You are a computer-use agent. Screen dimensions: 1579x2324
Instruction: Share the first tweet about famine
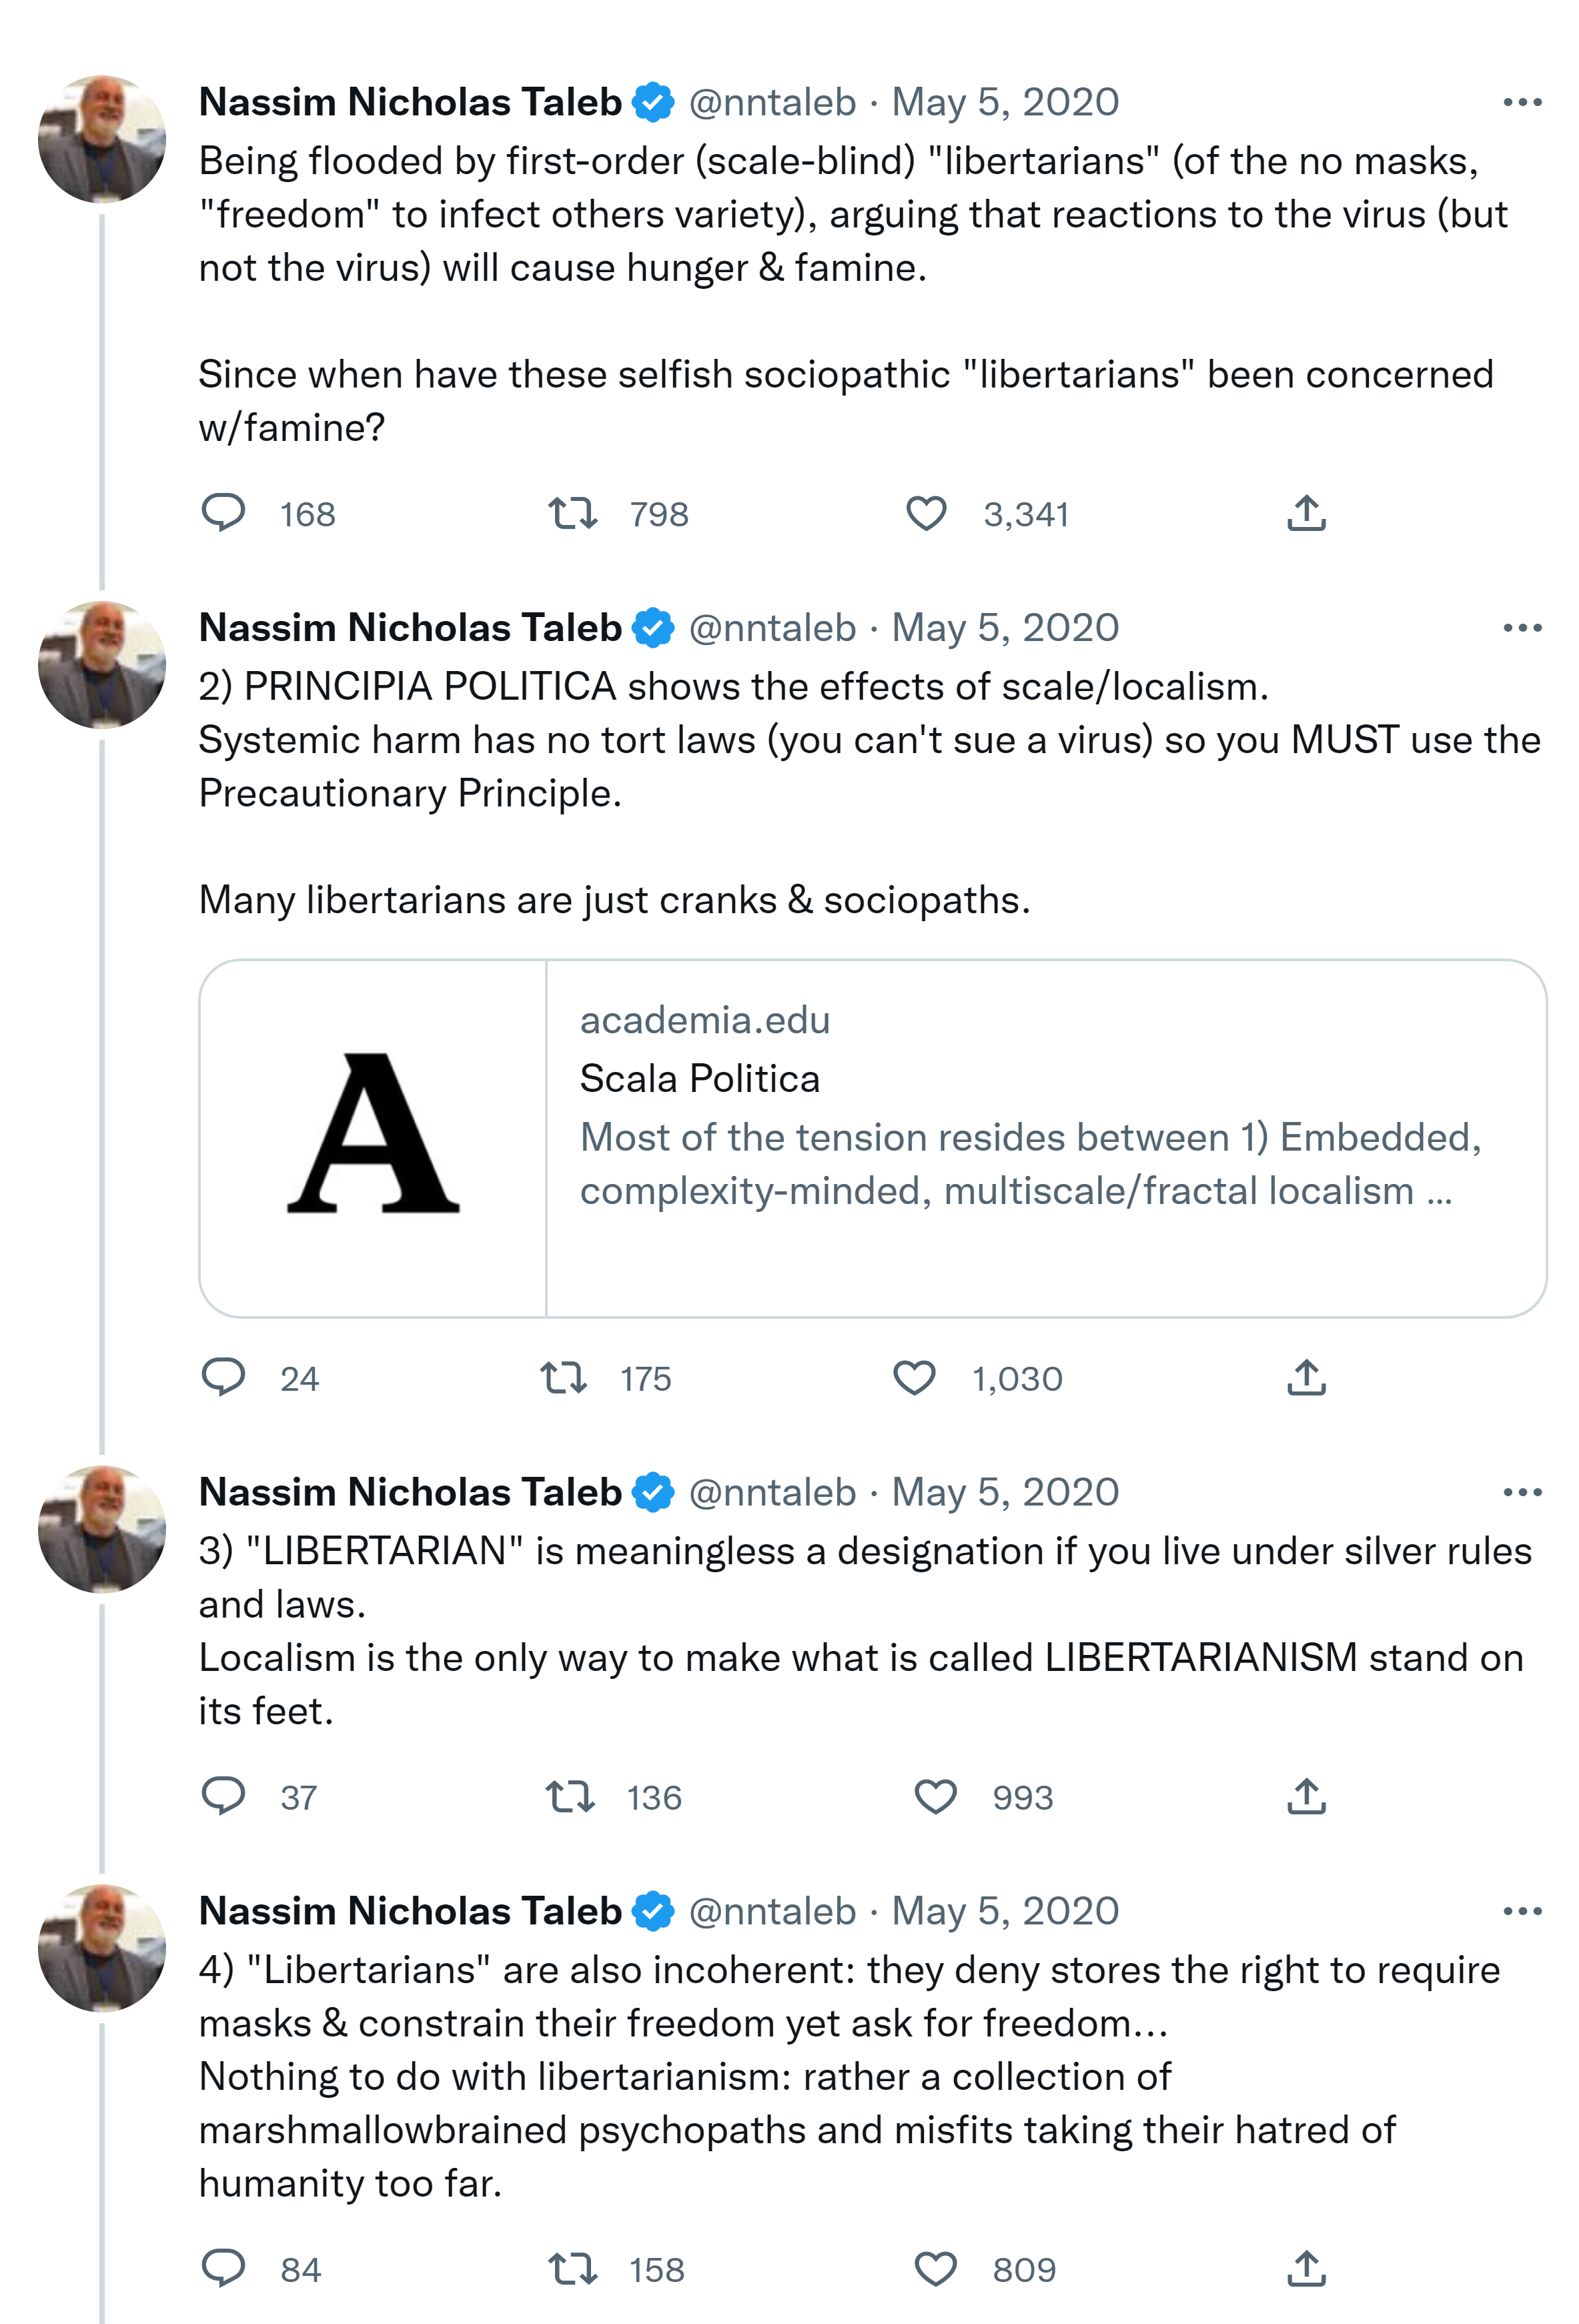click(x=1306, y=513)
